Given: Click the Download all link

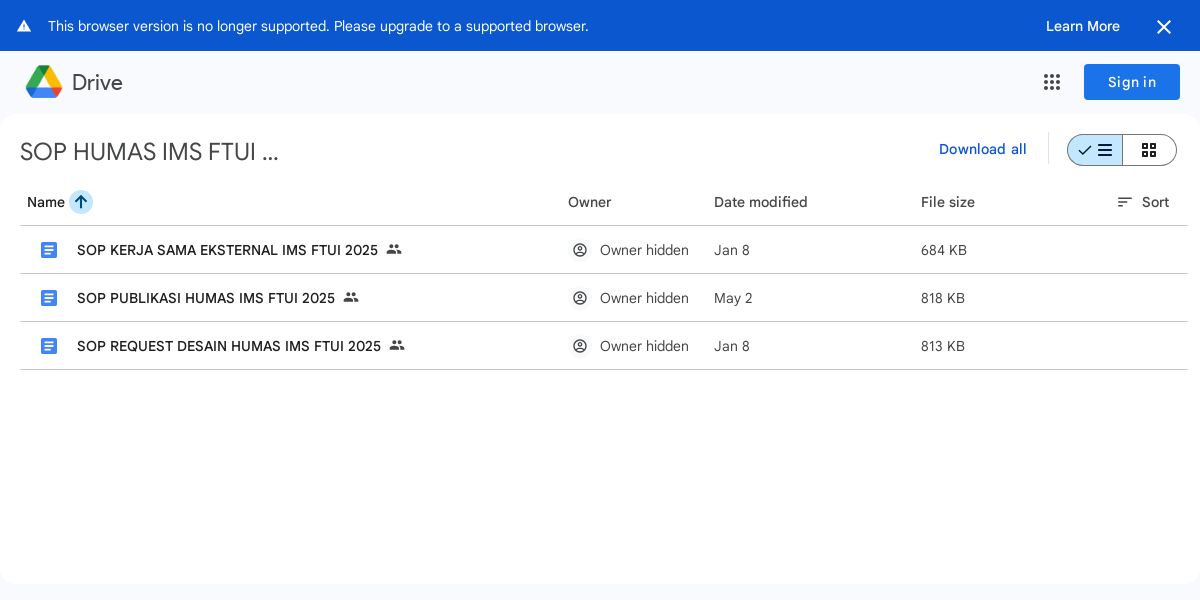Looking at the screenshot, I should coord(982,149).
